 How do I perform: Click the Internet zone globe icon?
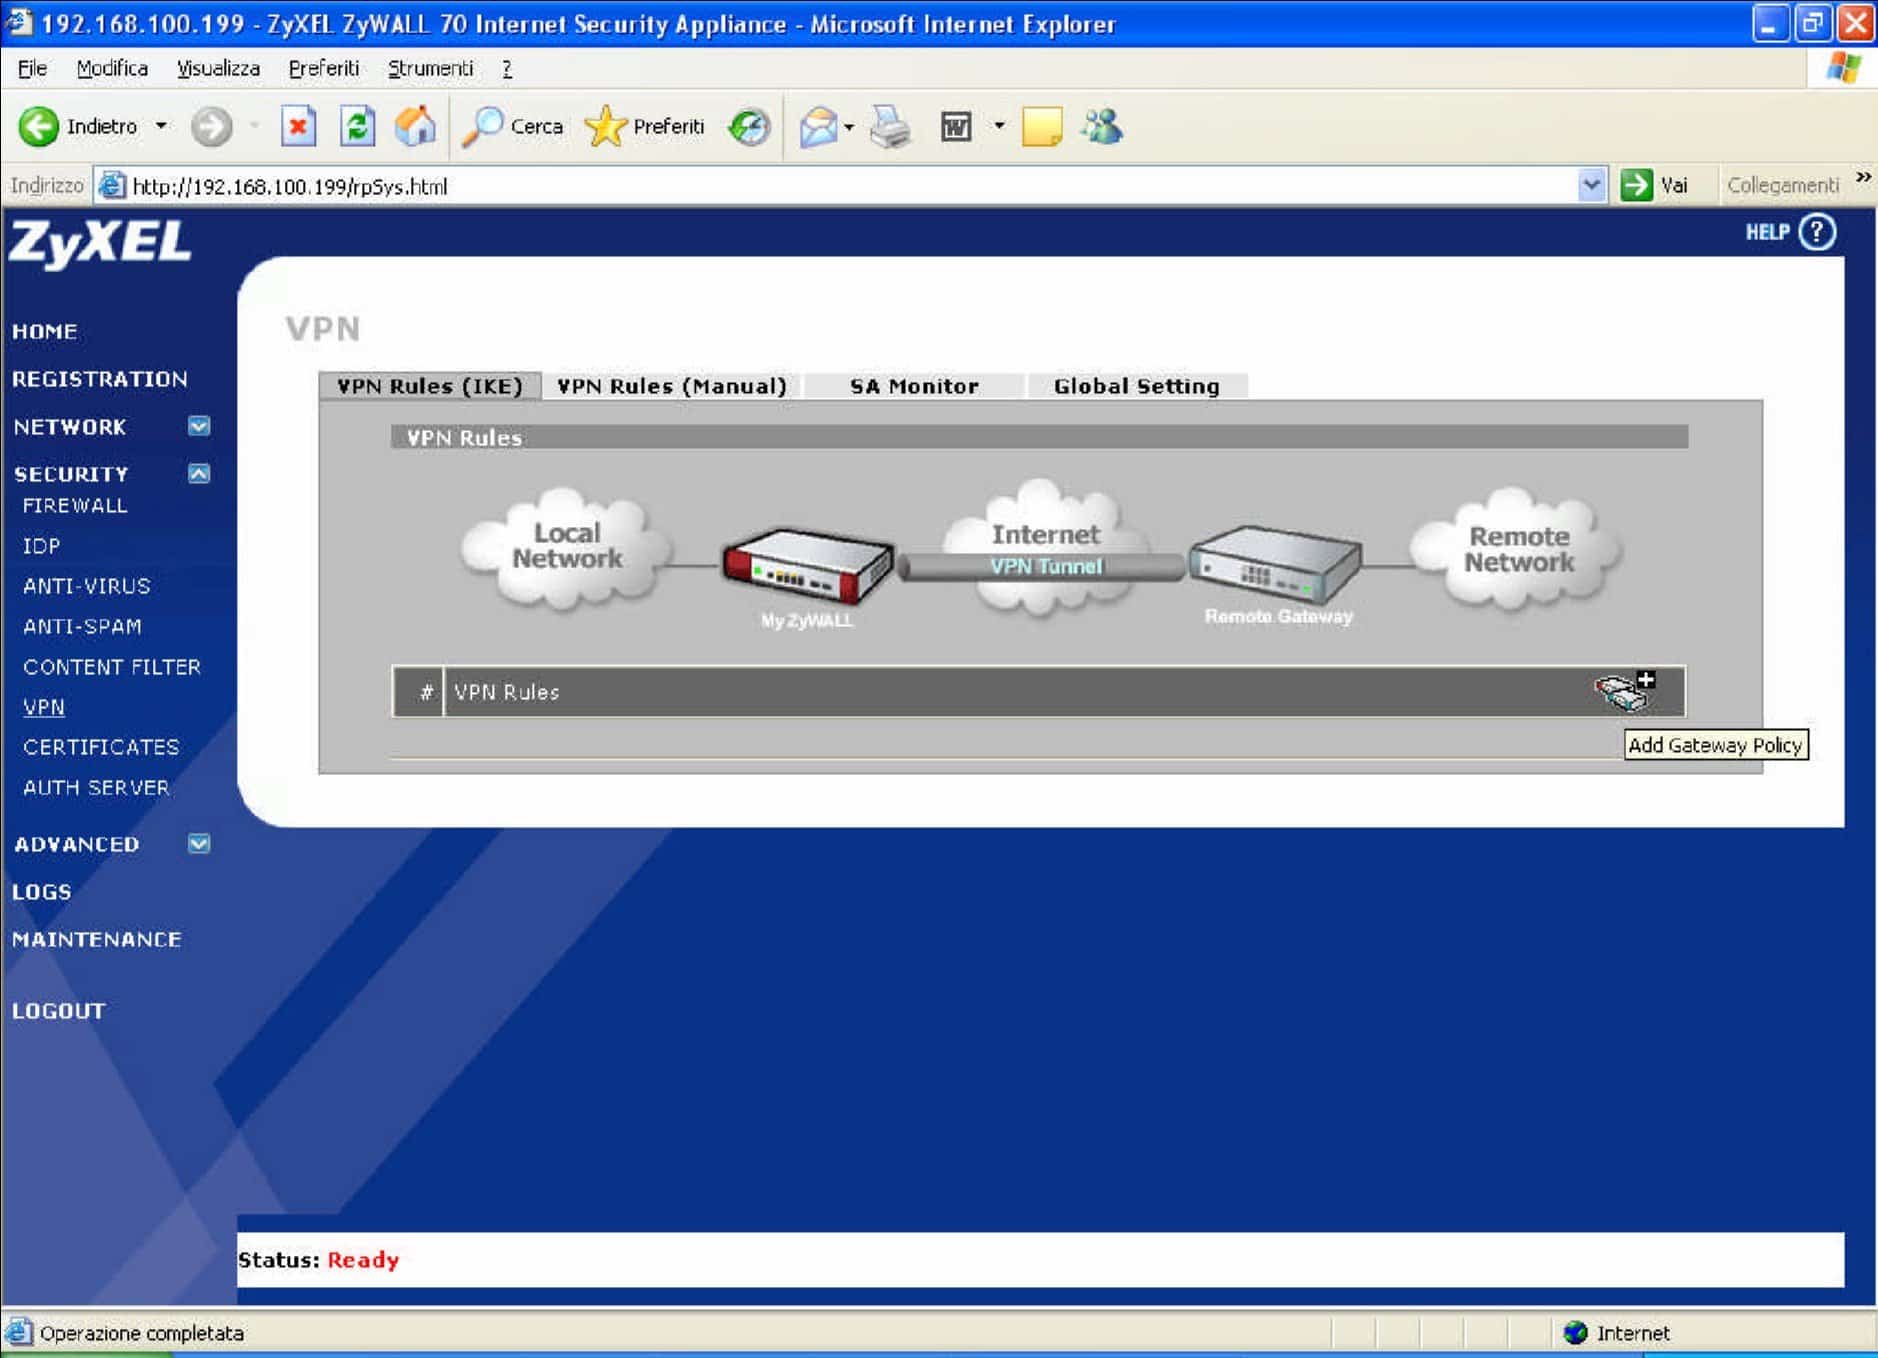1576,1333
